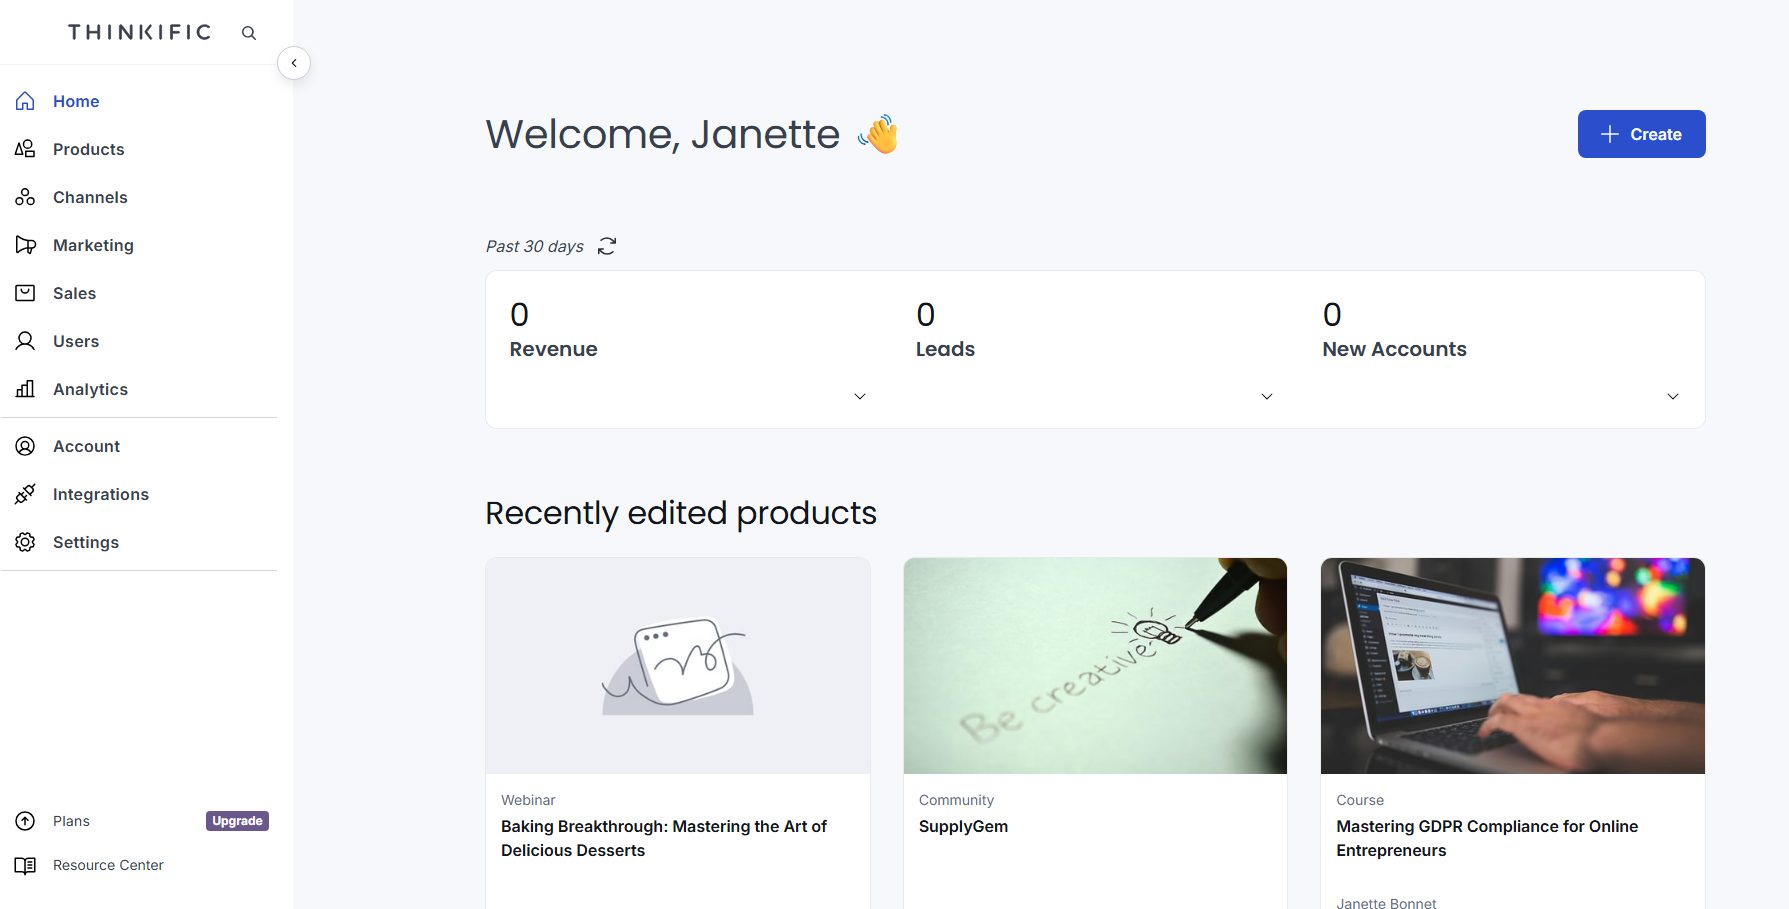Open the Users section
Image resolution: width=1789 pixels, height=909 pixels.
pos(76,341)
